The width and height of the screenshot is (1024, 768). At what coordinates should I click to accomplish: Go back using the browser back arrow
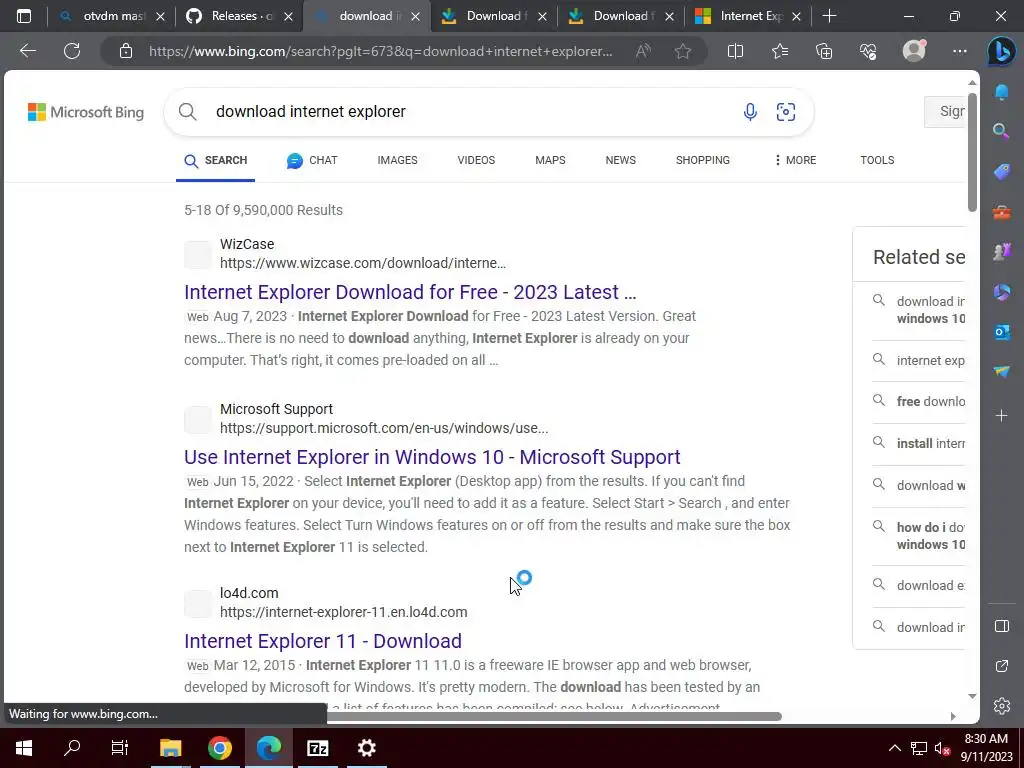coord(27,51)
